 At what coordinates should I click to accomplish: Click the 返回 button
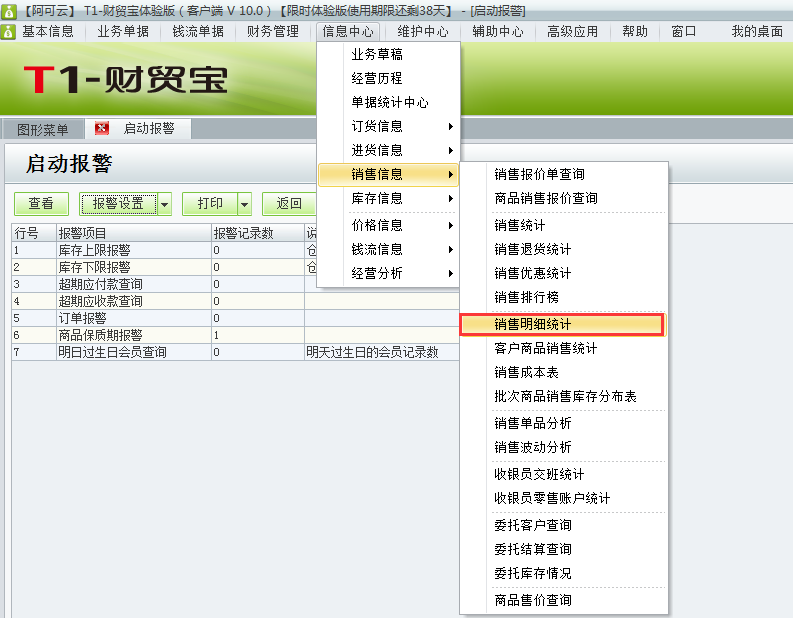click(x=289, y=204)
